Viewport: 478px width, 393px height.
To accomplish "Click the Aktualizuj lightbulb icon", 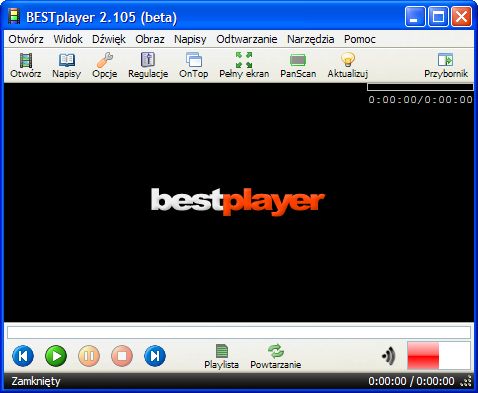I will click(x=348, y=65).
